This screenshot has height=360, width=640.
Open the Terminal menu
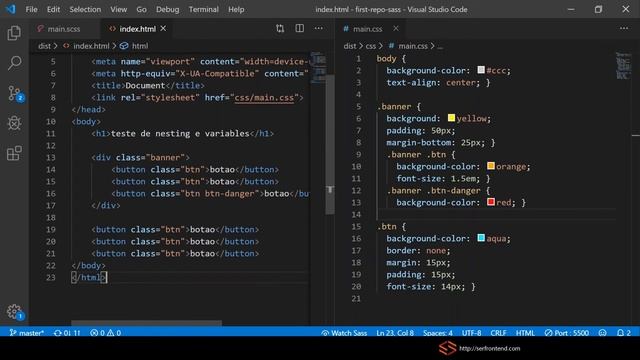pyautogui.click(x=203, y=9)
